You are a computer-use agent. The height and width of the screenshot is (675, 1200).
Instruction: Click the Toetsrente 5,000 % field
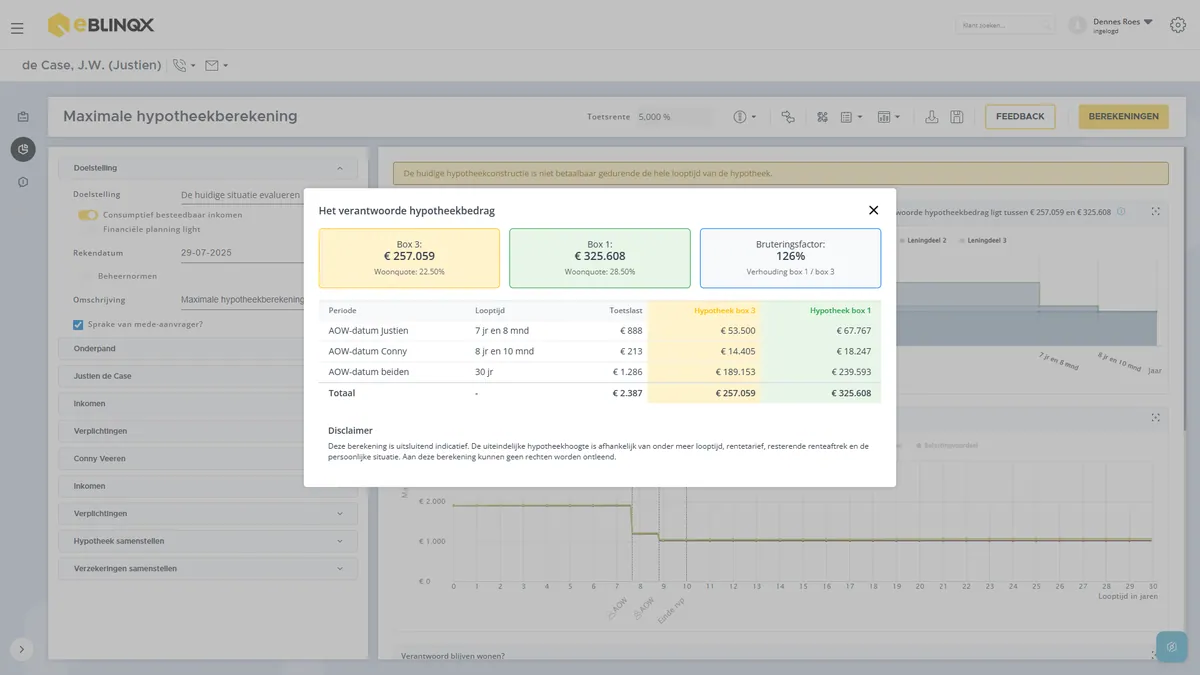[676, 117]
